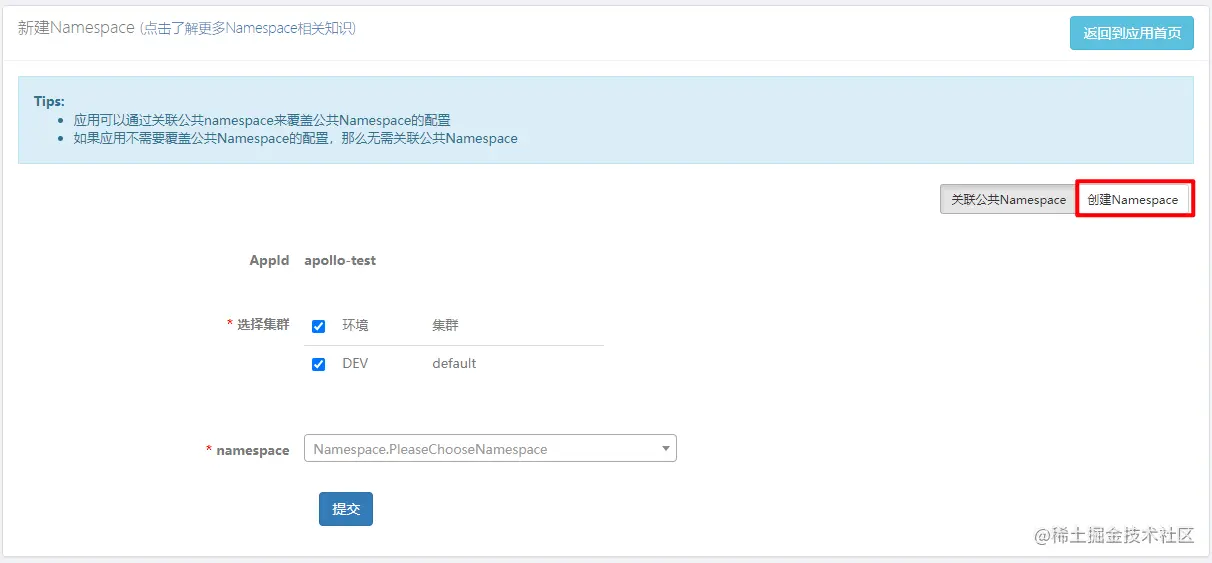Viewport: 1212px width, 563px height.
Task: Switch to 创建Namespace tab
Action: 1133,199
